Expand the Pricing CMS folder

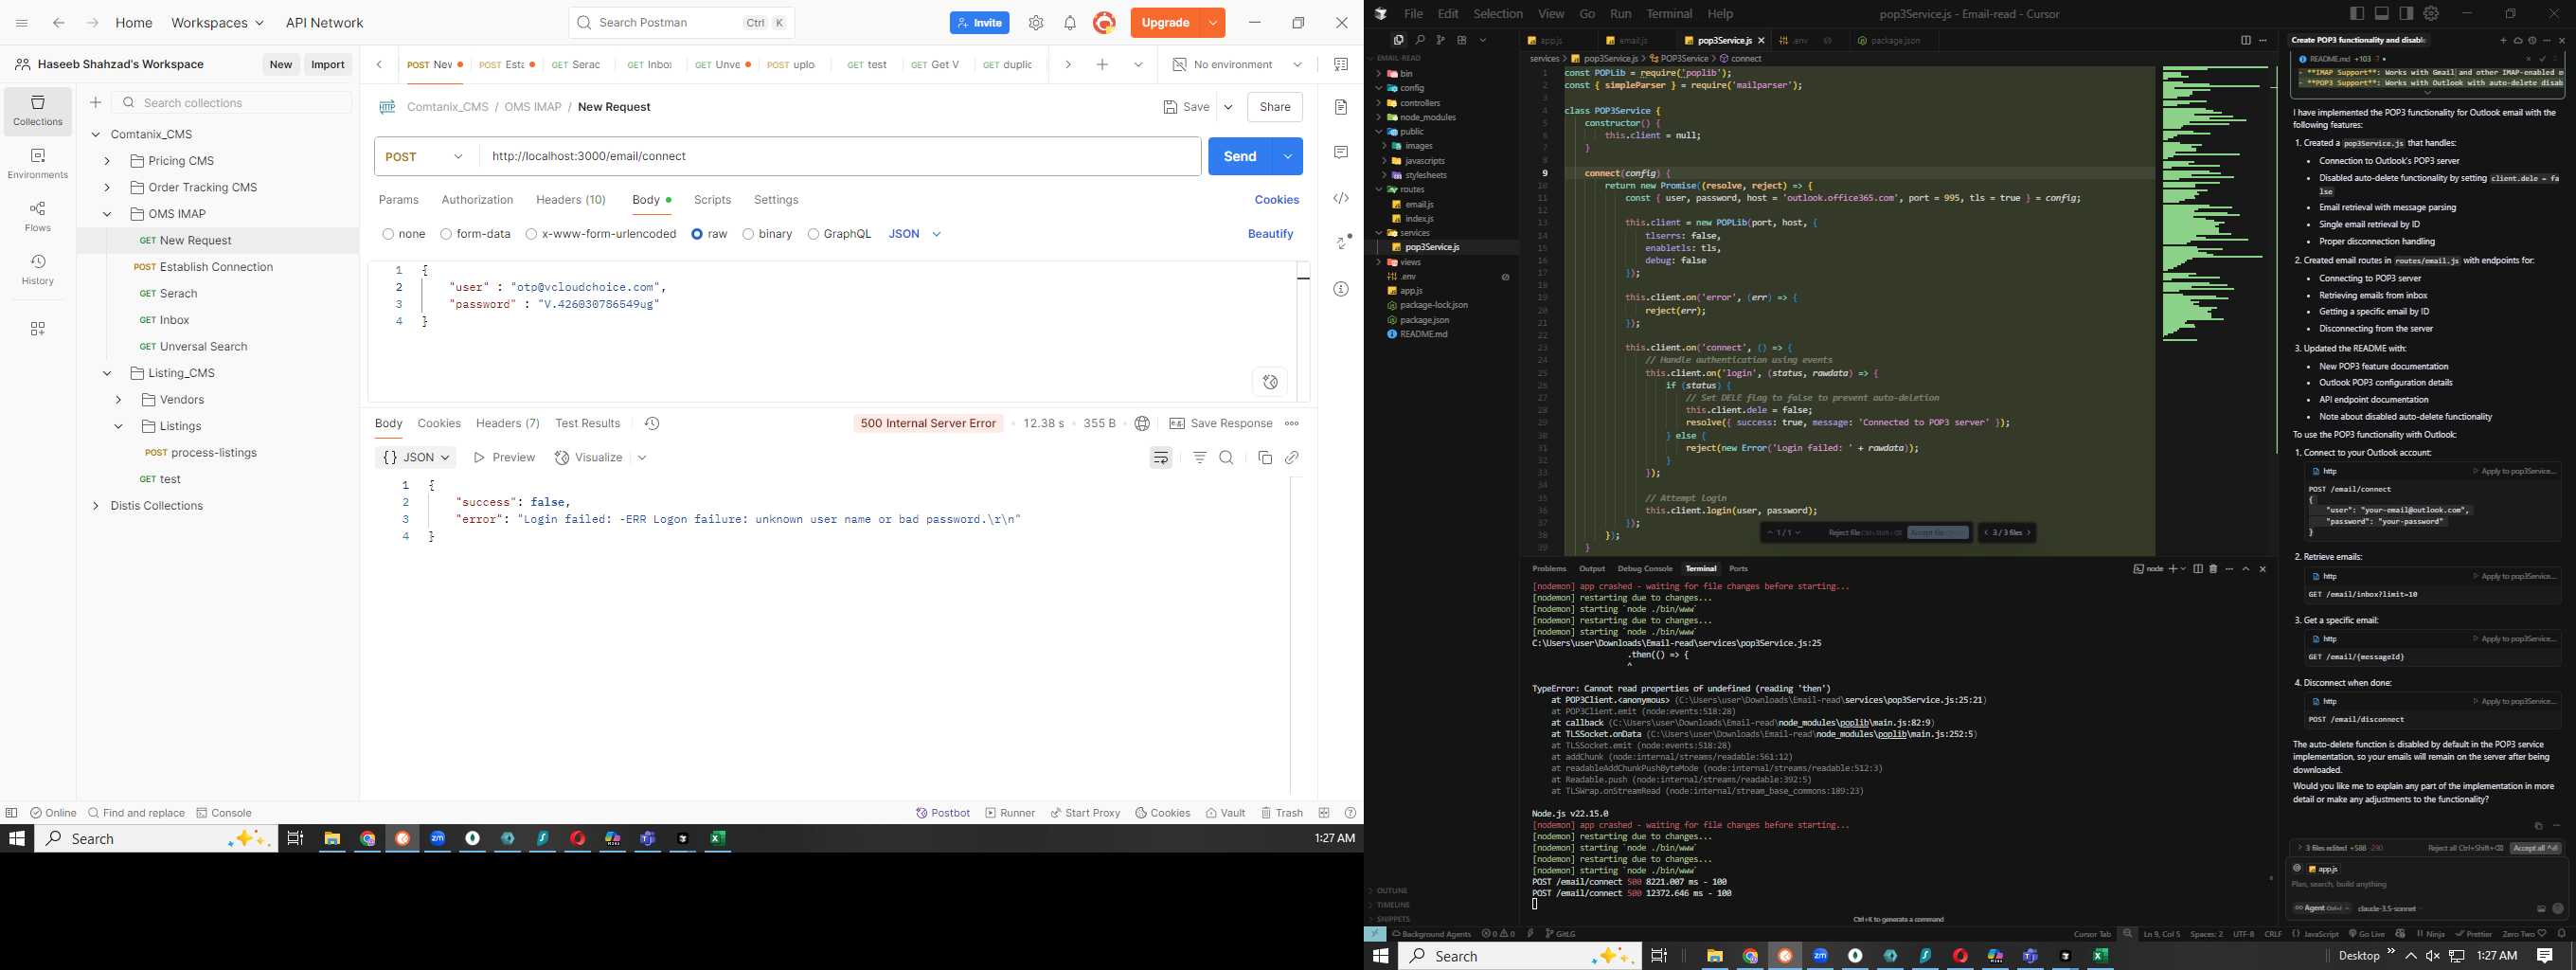[x=107, y=161]
